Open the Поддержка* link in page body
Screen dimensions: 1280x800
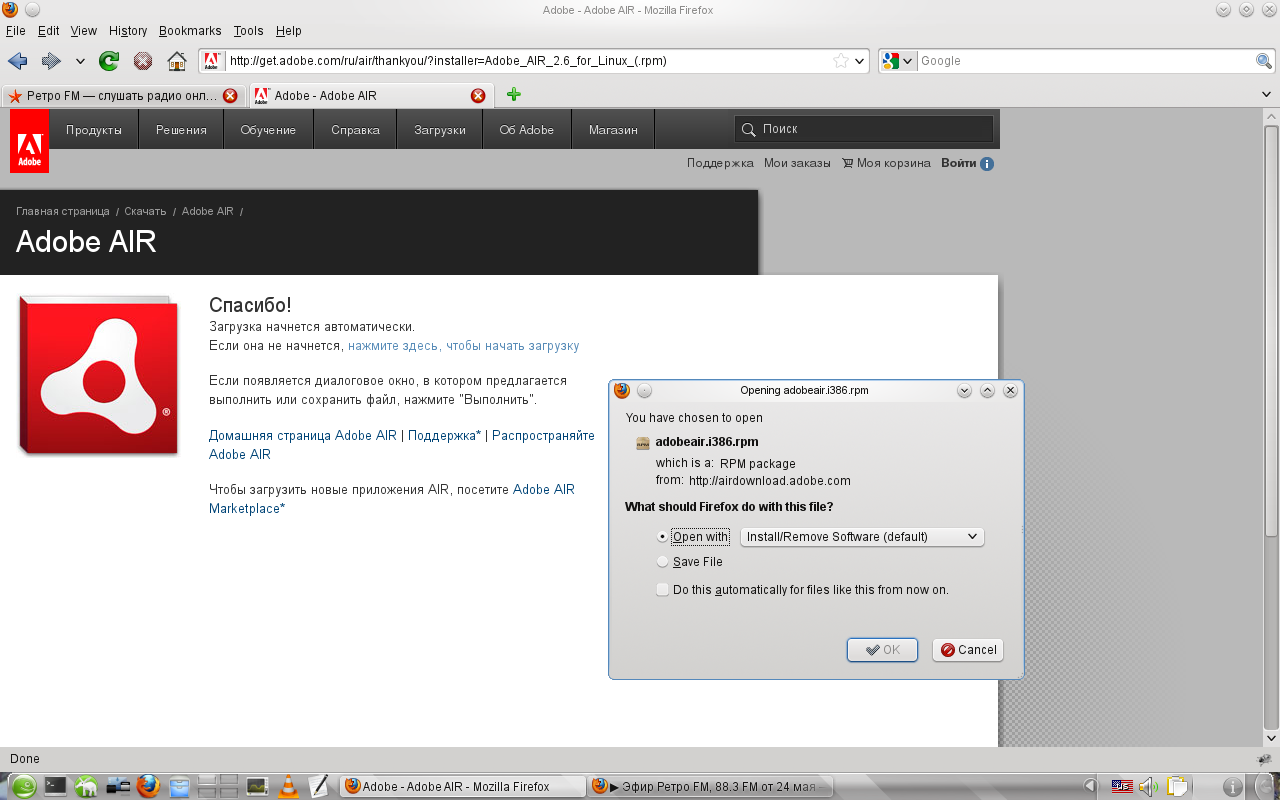445,436
